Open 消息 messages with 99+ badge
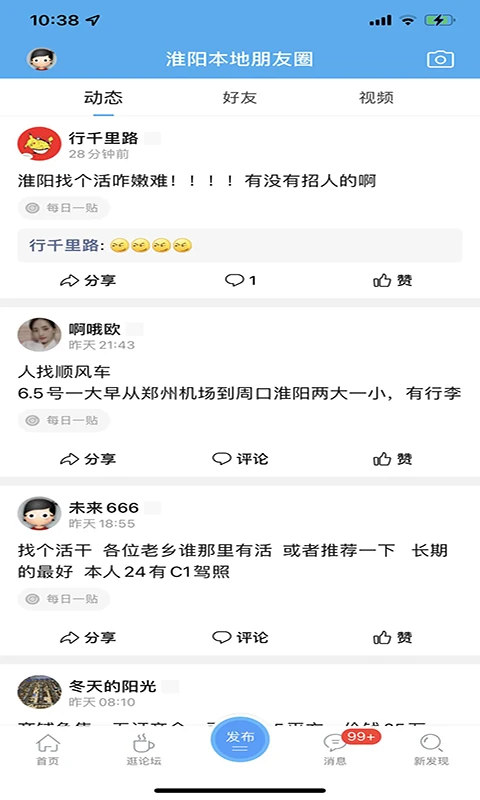480x800 pixels. [x=335, y=749]
